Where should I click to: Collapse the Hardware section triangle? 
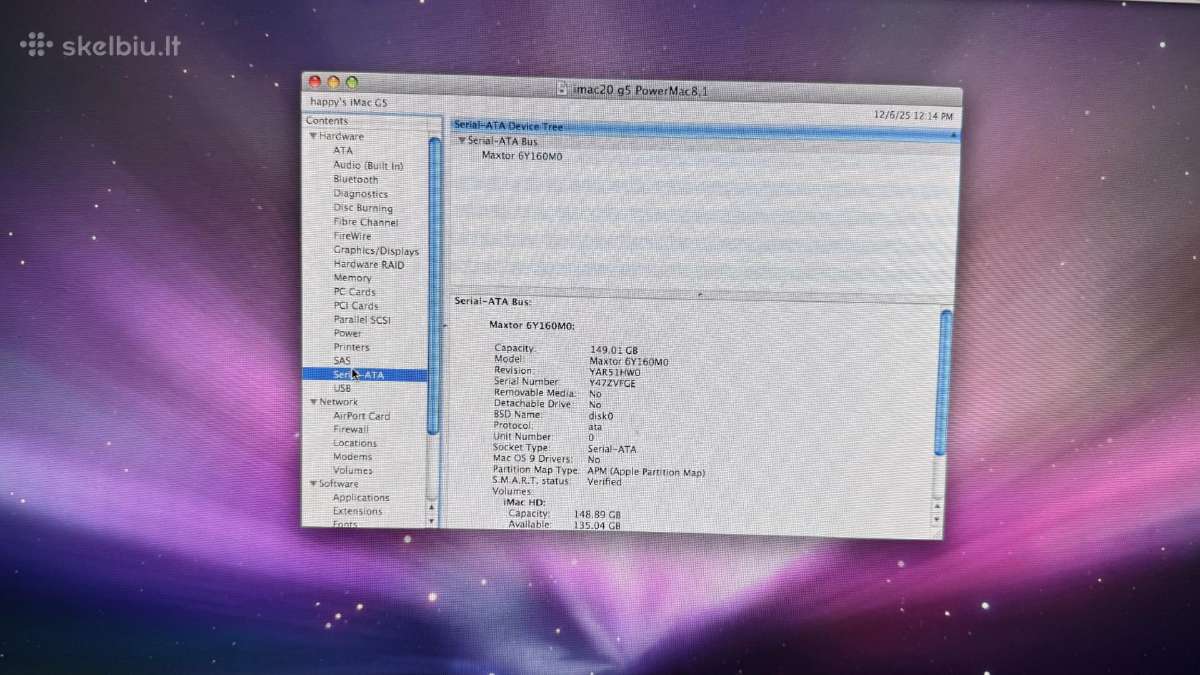point(313,136)
